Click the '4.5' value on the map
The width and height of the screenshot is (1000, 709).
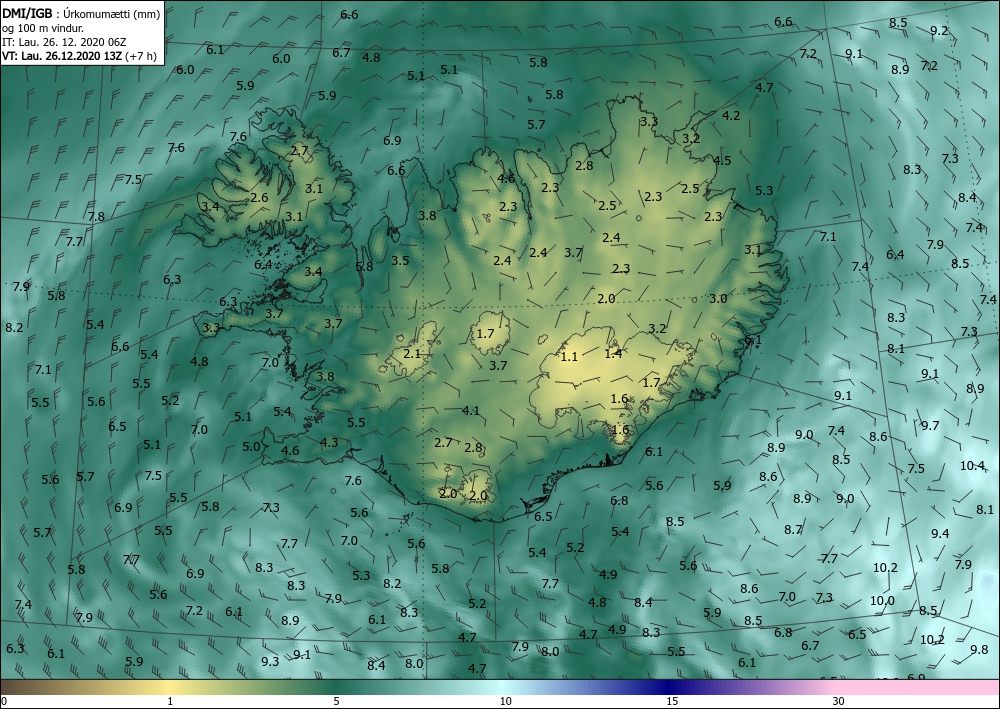click(722, 161)
